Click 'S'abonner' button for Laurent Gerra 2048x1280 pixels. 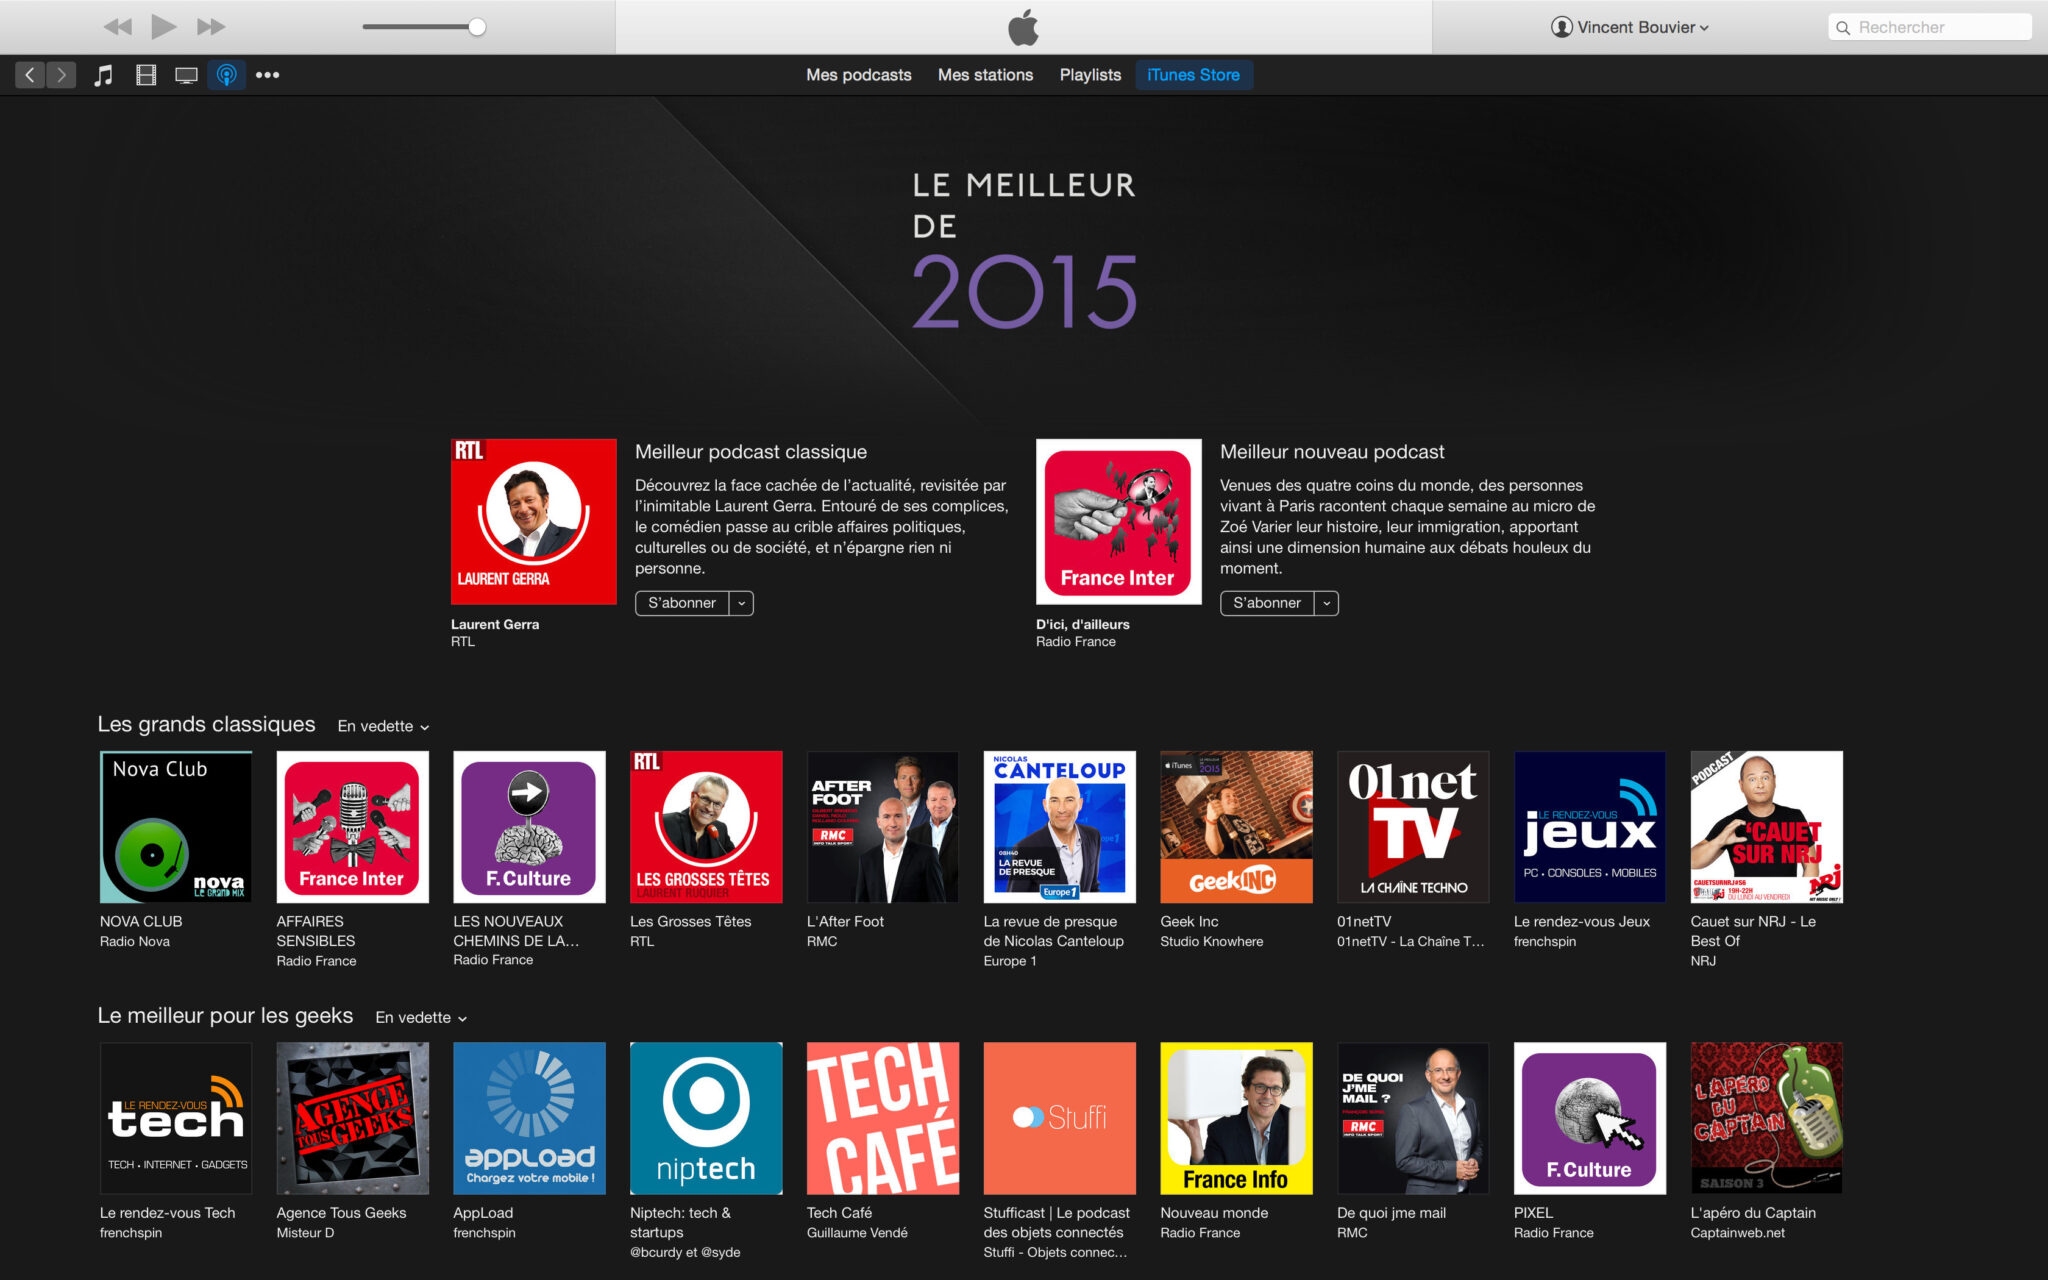click(x=681, y=602)
